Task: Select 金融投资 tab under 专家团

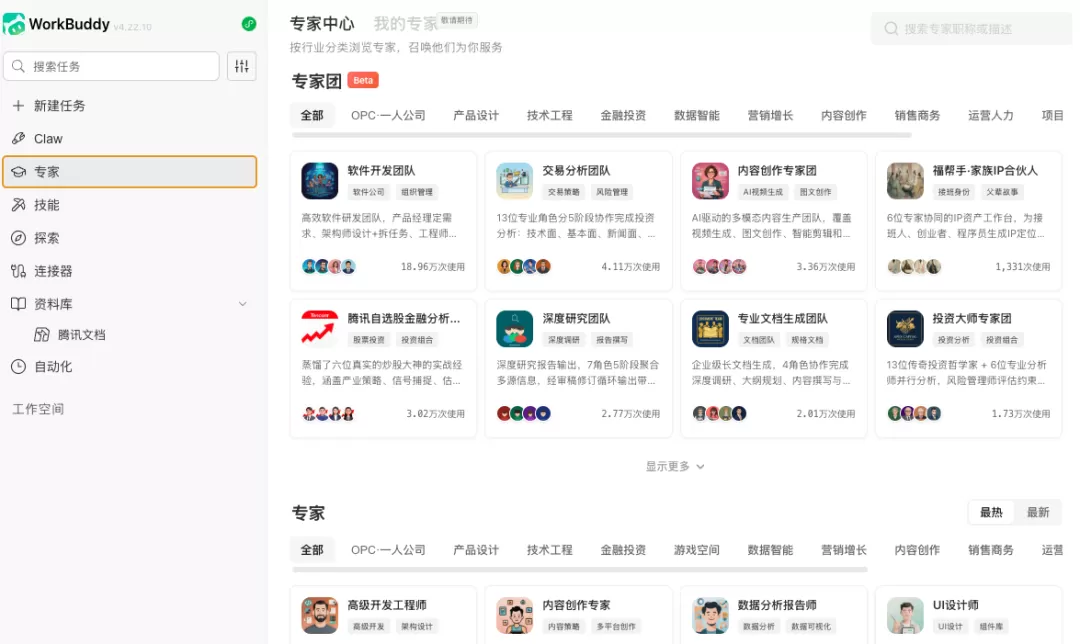Action: 623,115
